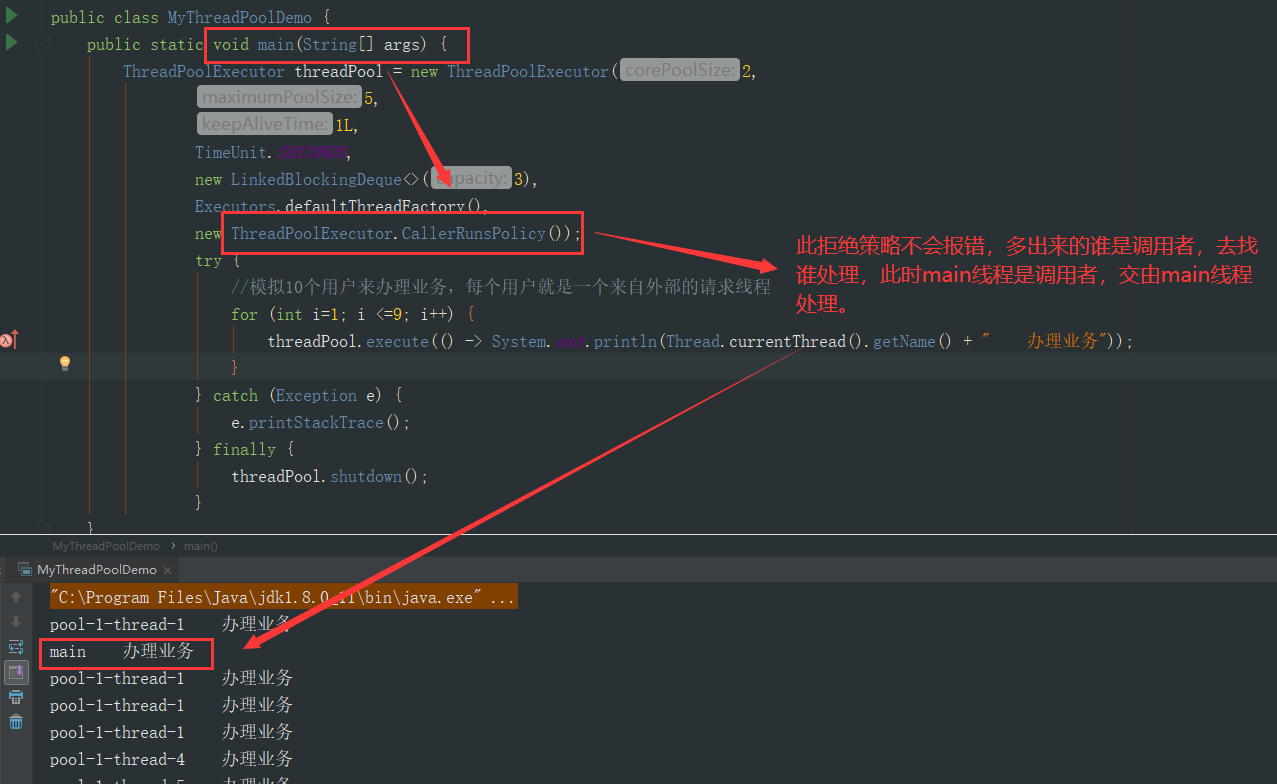Click the down arrow in run toolbar
Viewport: 1277px width, 784px height.
point(16,622)
